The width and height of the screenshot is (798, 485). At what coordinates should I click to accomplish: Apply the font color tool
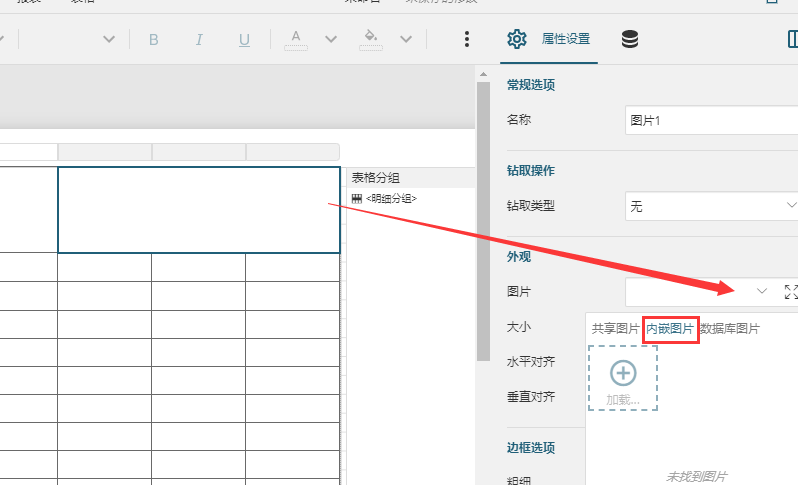tap(295, 40)
